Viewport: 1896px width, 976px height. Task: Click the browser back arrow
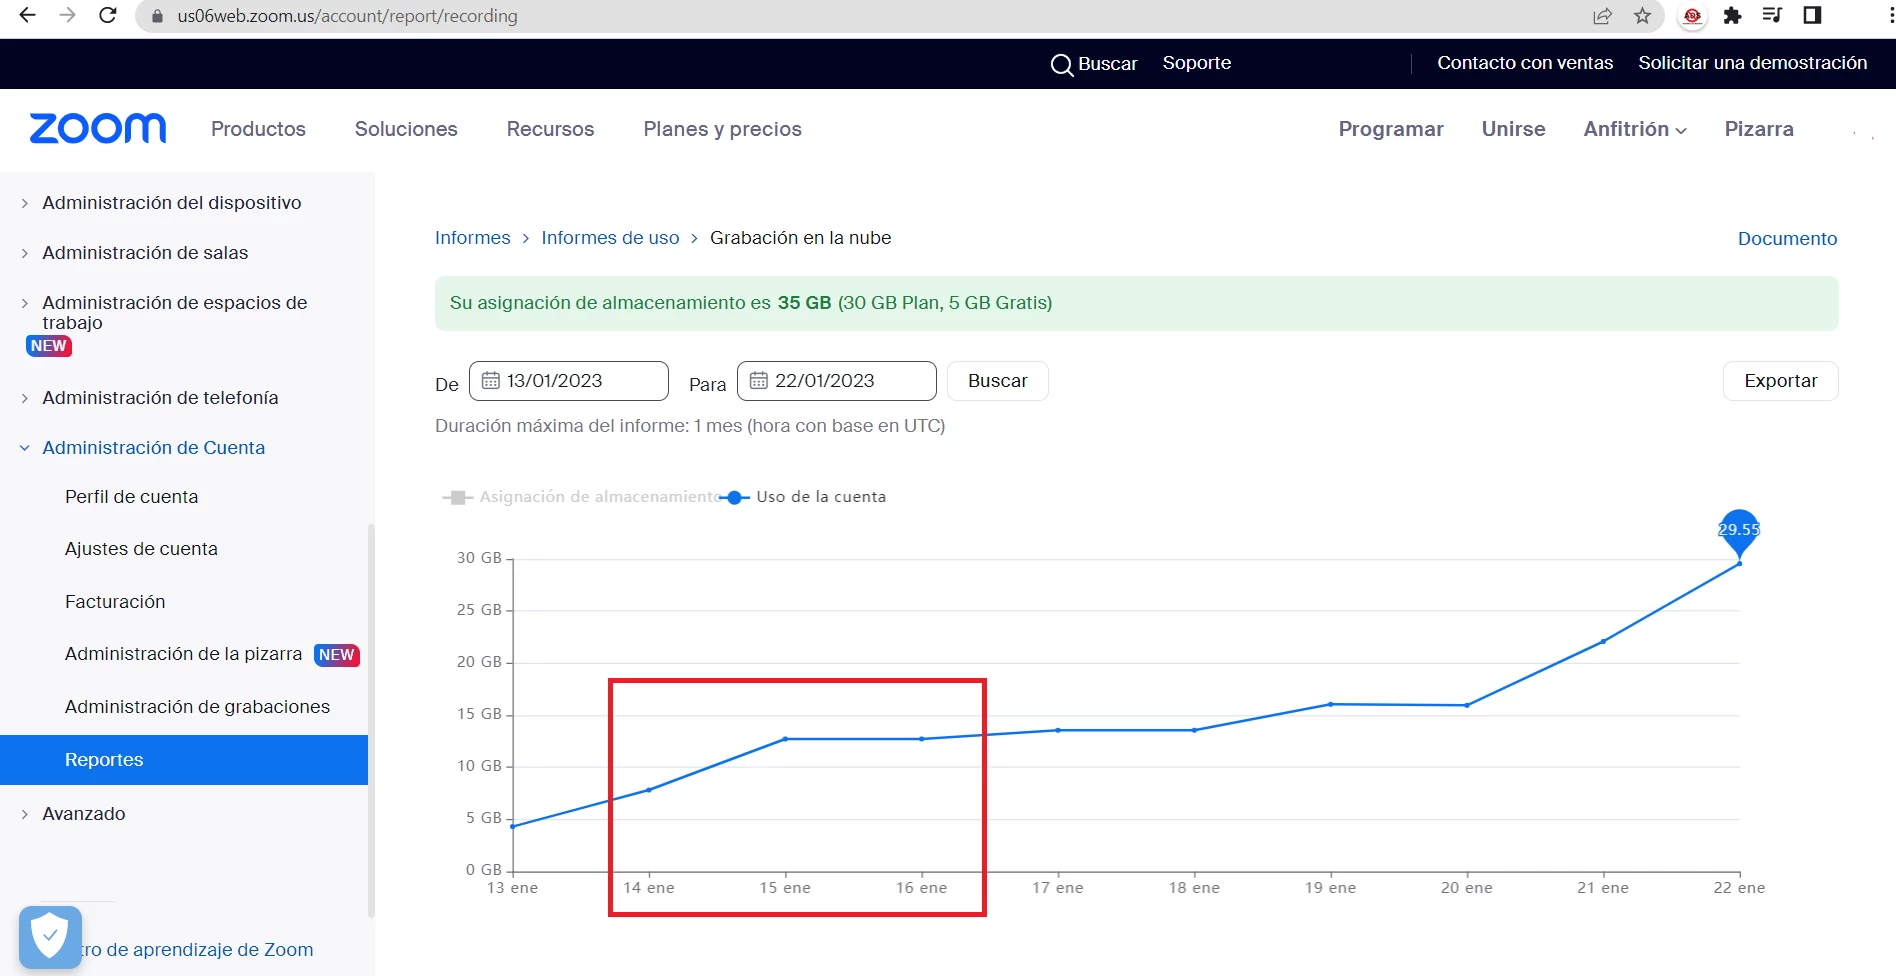click(27, 15)
